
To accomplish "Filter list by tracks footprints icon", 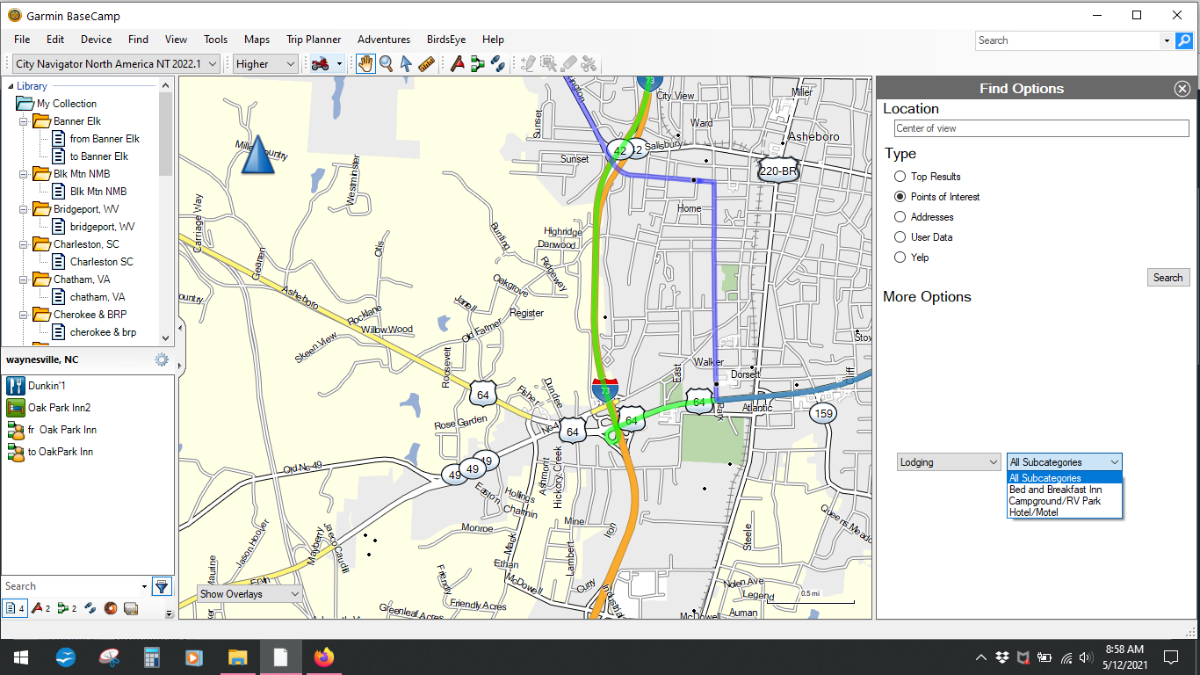I will point(90,607).
